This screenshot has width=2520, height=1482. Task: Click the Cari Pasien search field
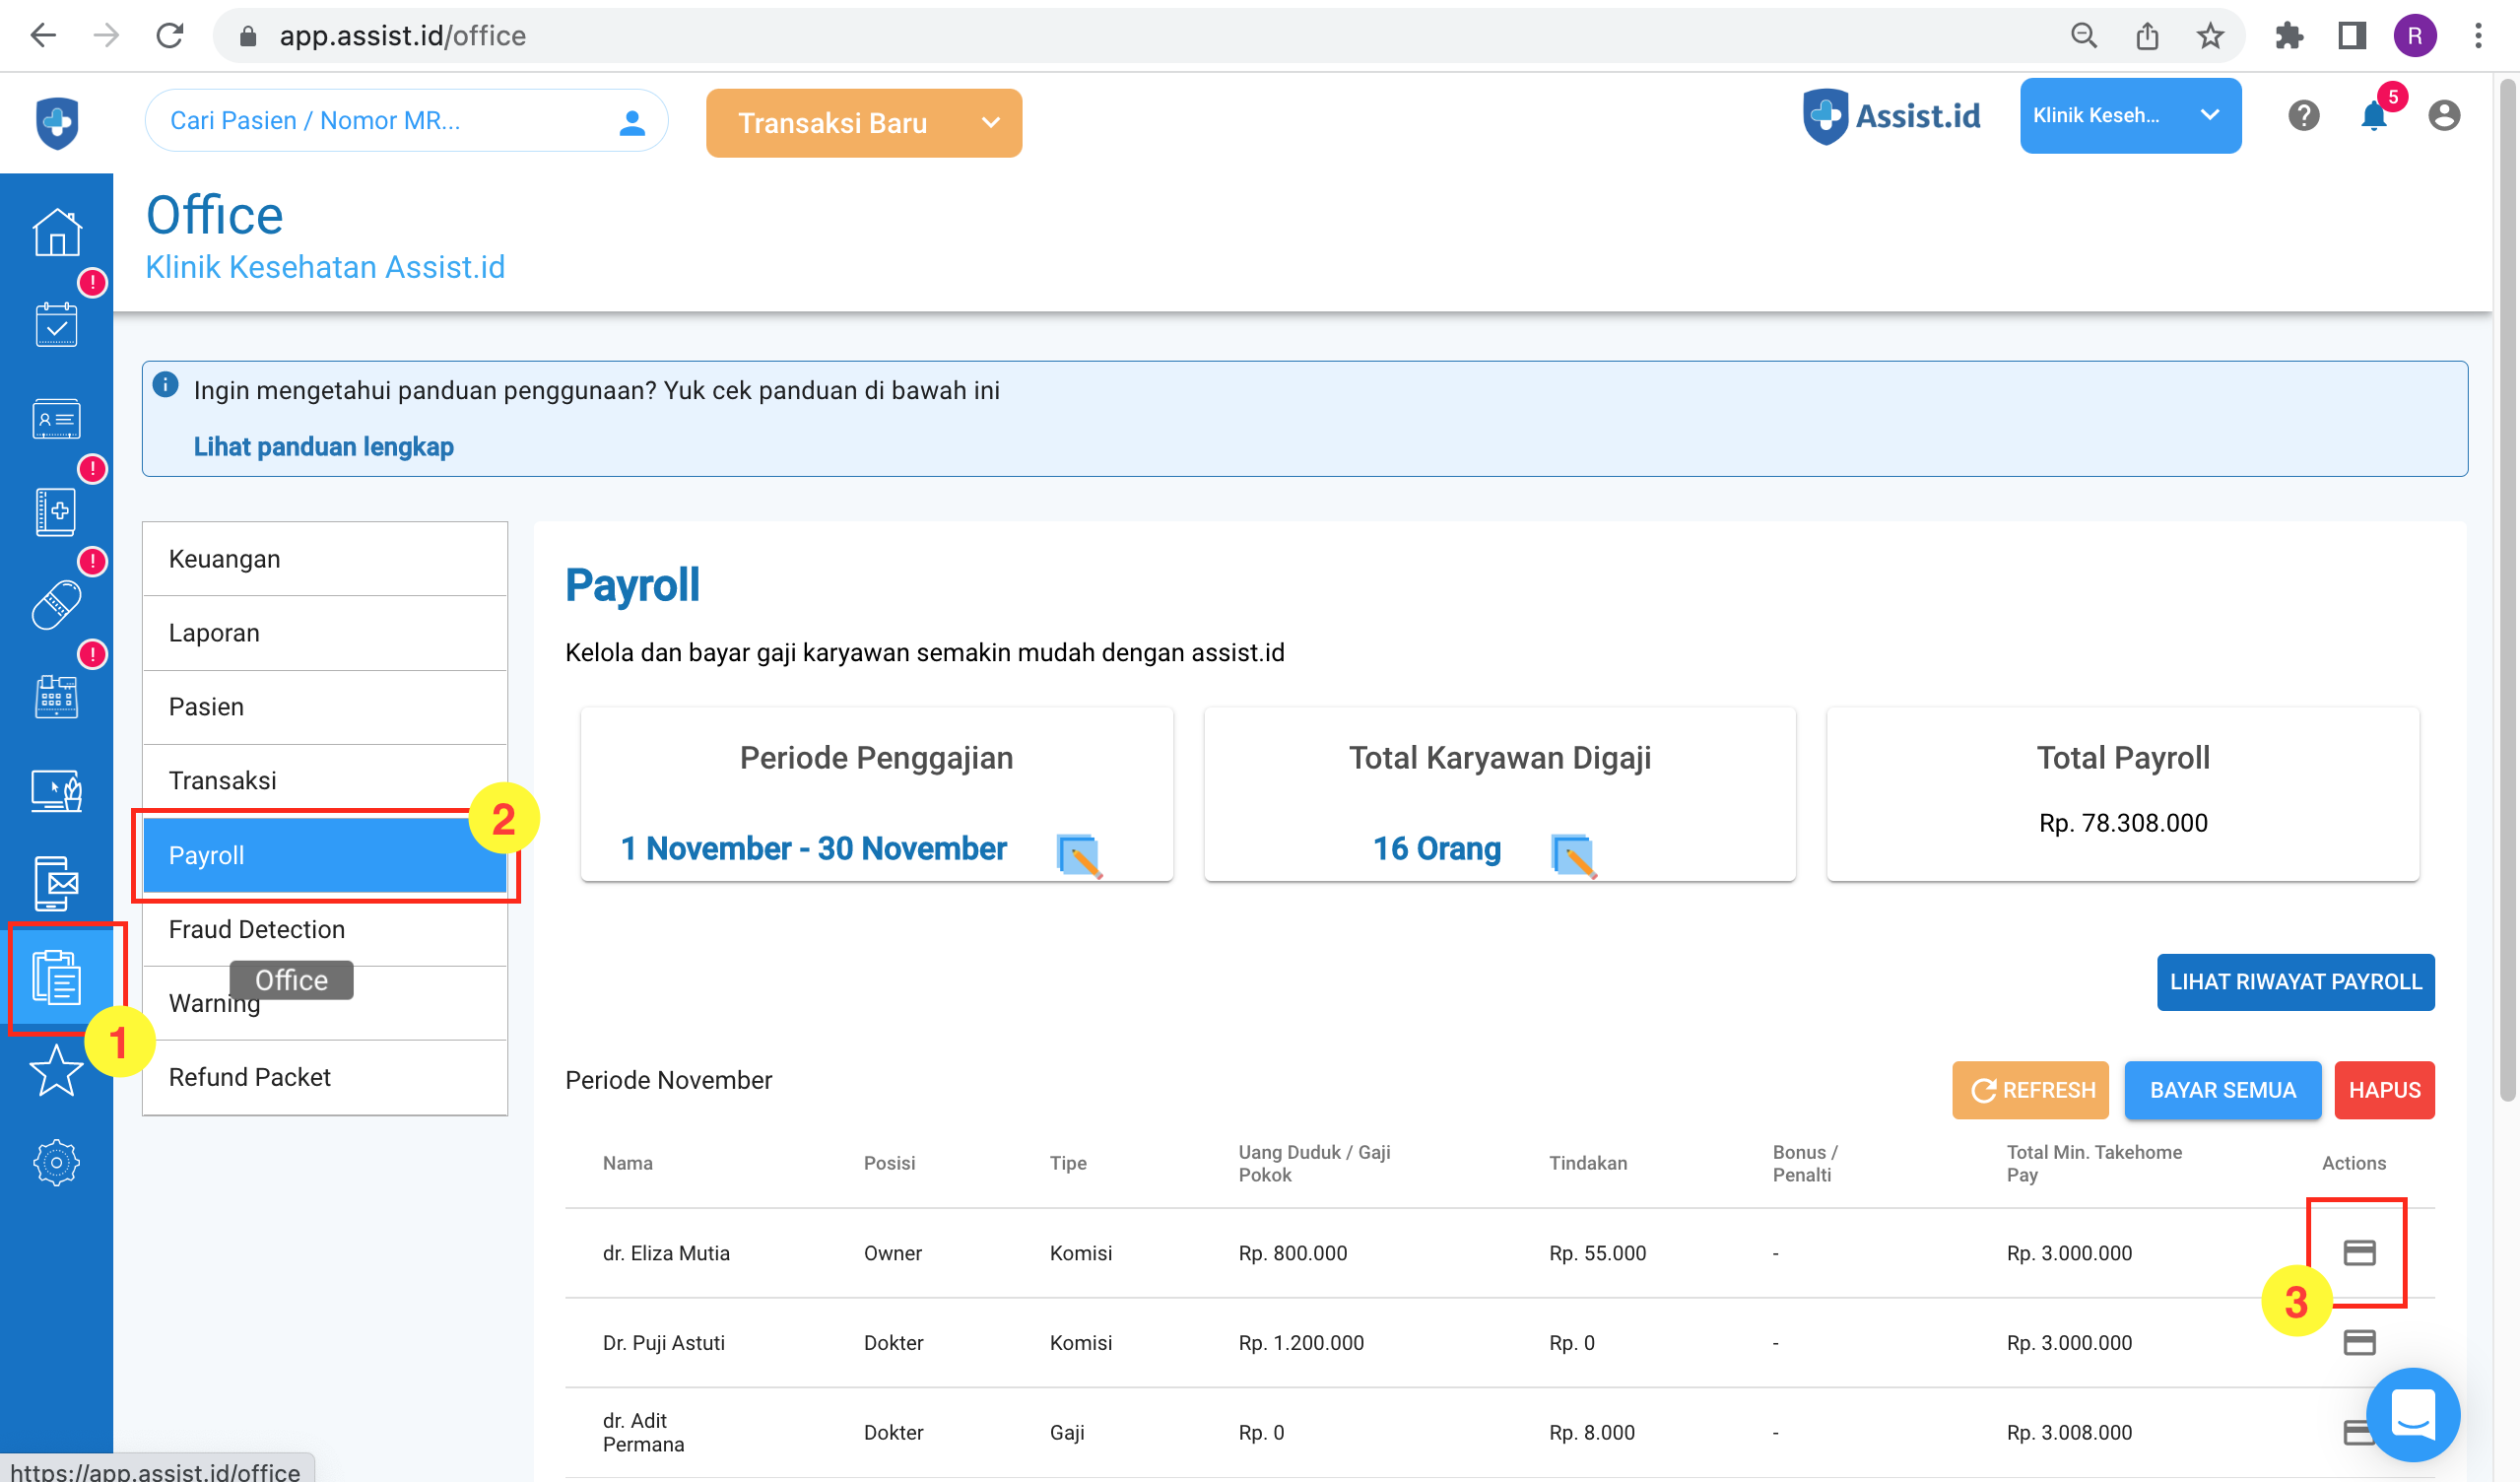click(380, 121)
